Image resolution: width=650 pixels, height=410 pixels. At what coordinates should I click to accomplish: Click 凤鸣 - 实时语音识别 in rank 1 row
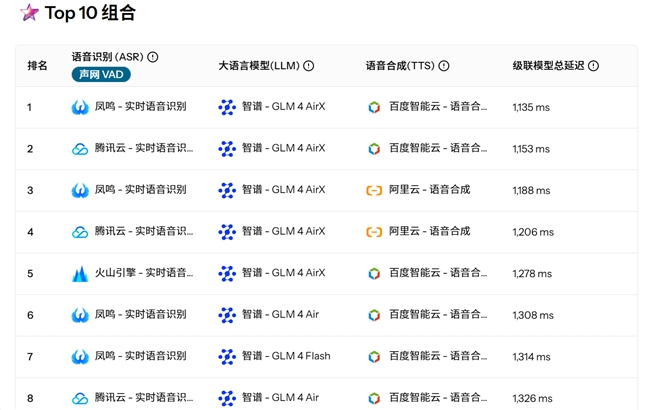click(141, 107)
